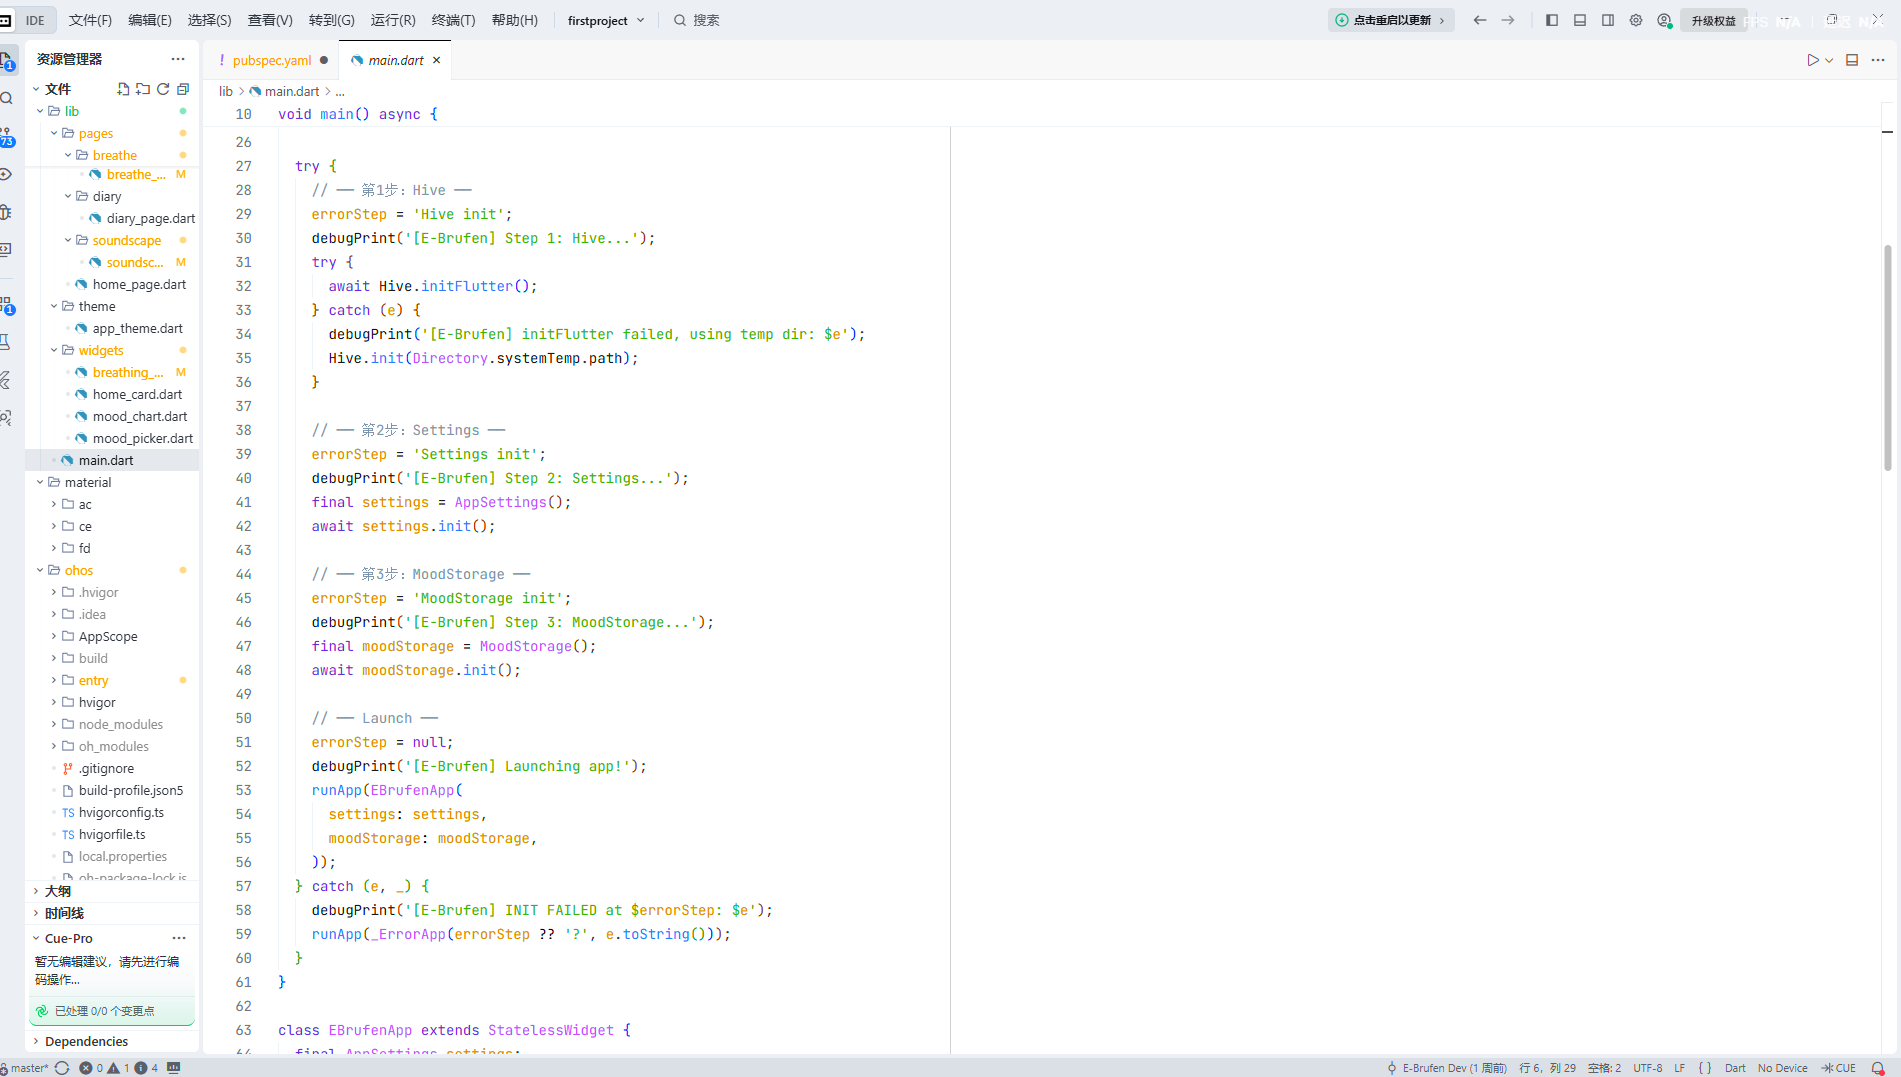Click the UTF-8 encoding indicator
Image resolution: width=1901 pixels, height=1077 pixels.
click(x=1647, y=1068)
